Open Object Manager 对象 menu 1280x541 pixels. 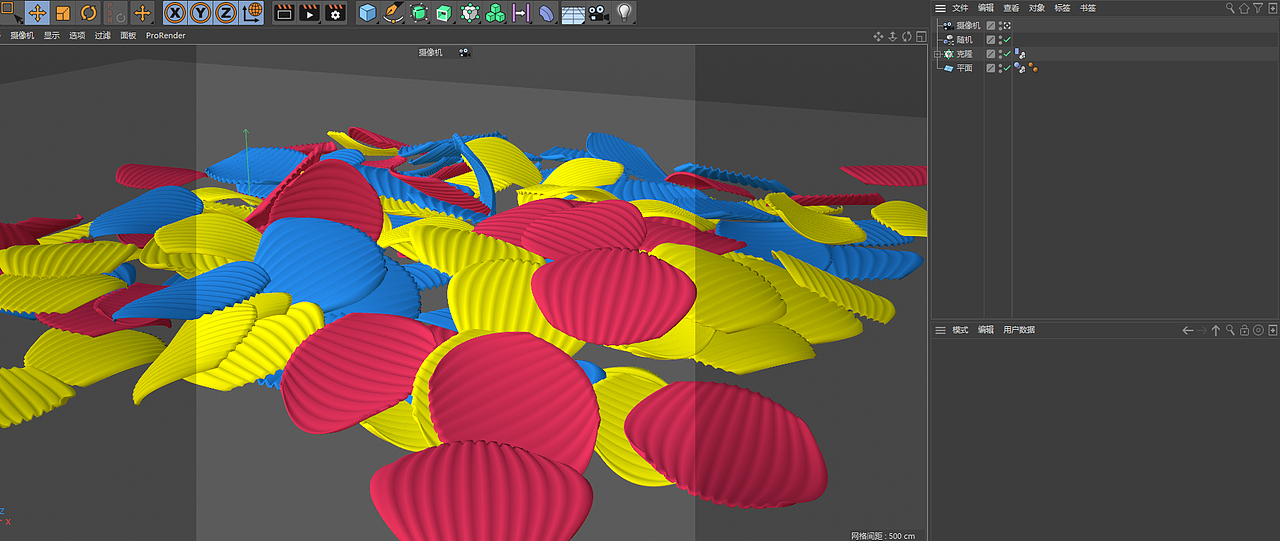coord(1037,8)
